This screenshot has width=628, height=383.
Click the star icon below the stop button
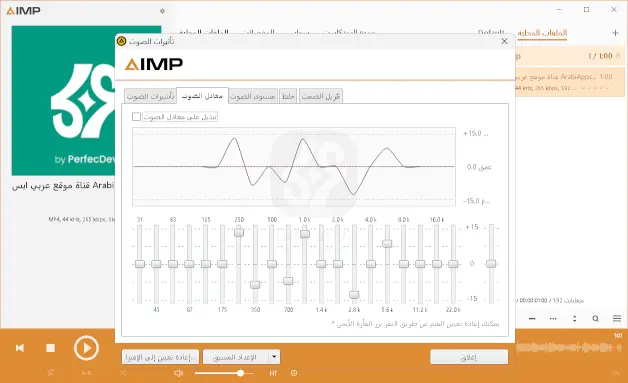(50, 373)
